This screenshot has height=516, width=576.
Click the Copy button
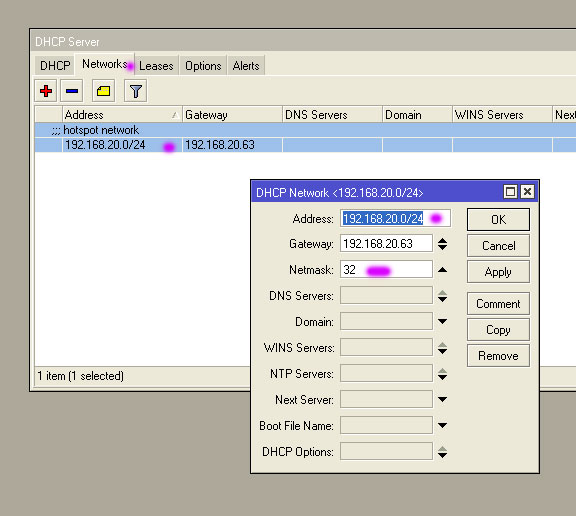tap(498, 330)
